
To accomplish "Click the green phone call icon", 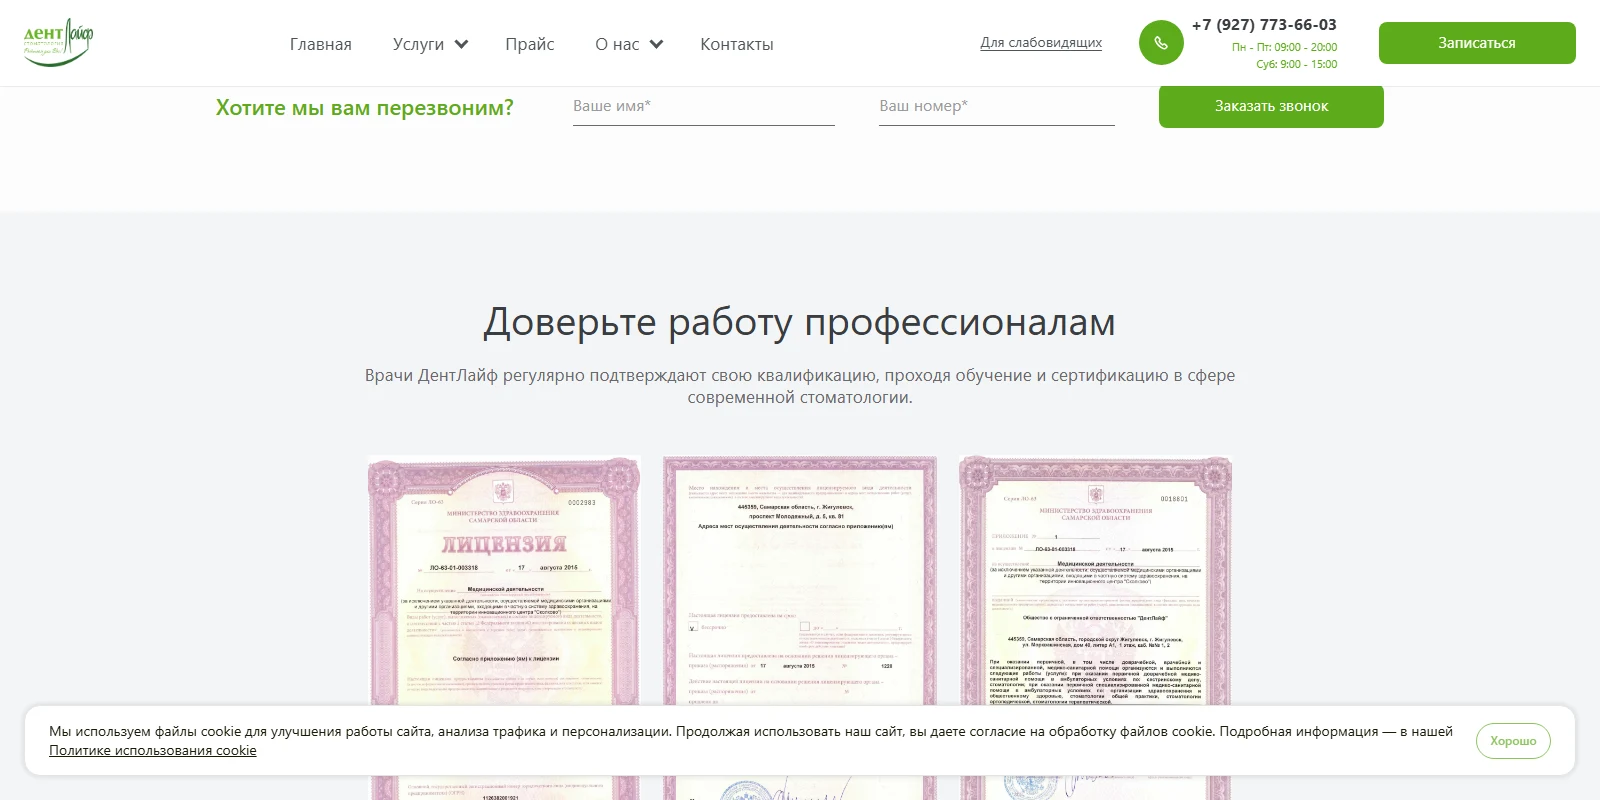I will (1161, 43).
